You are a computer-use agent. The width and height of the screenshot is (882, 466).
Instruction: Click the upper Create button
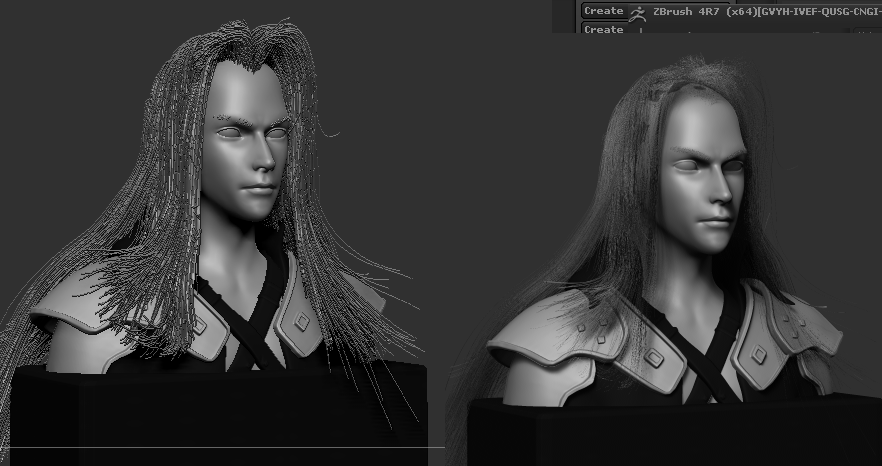(x=604, y=11)
